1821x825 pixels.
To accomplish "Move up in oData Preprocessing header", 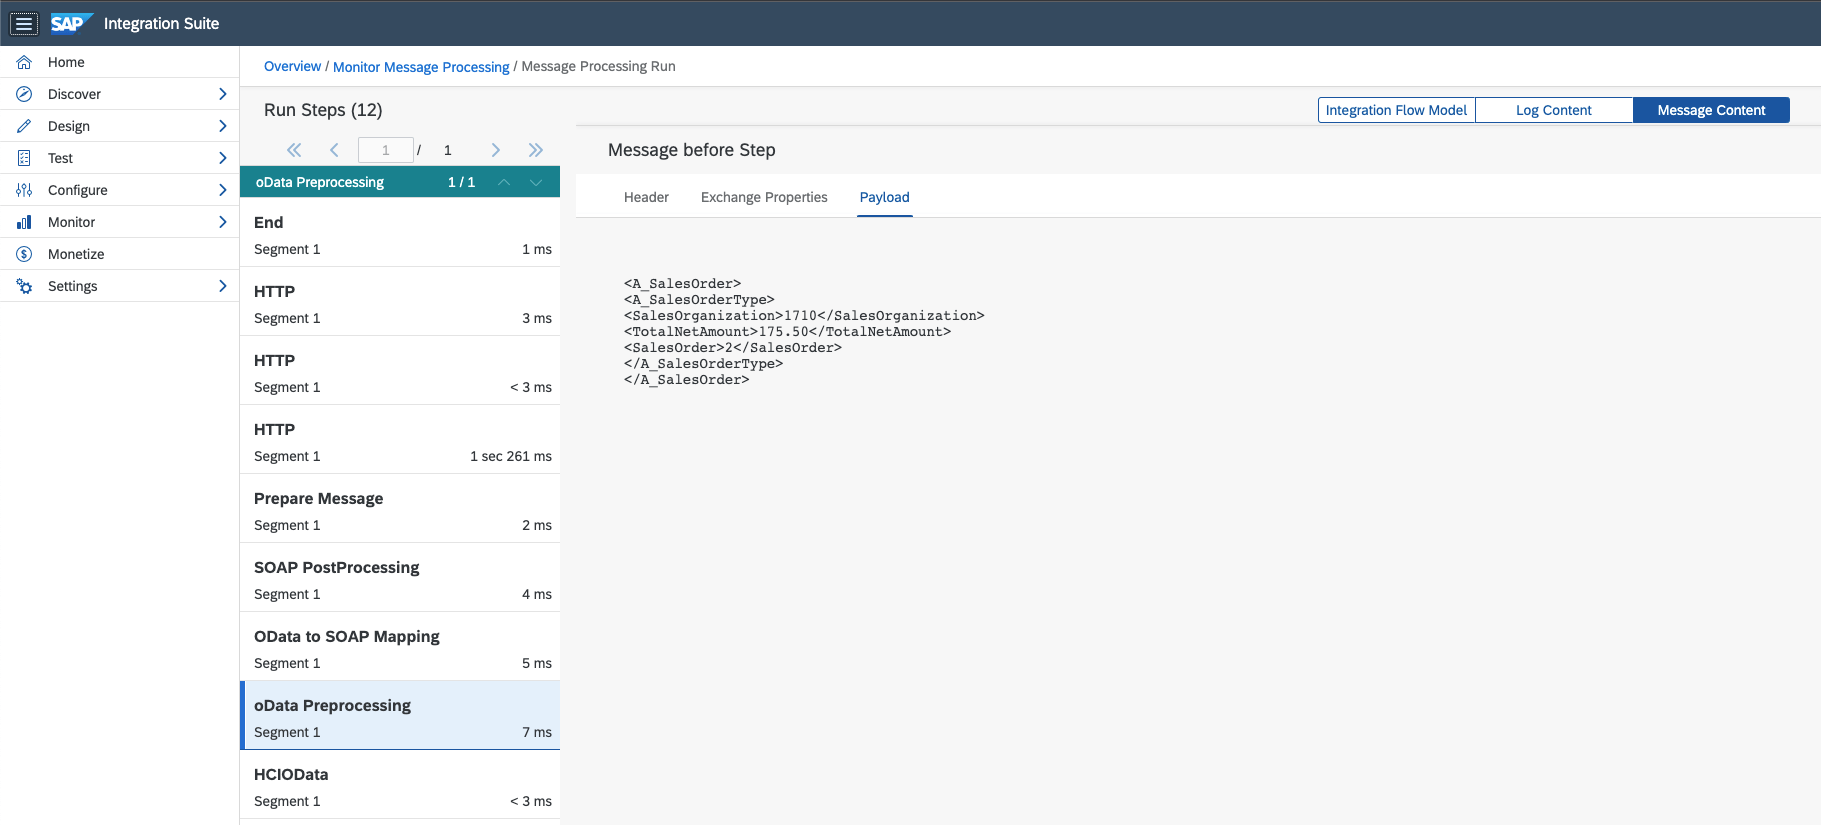I will tap(504, 182).
